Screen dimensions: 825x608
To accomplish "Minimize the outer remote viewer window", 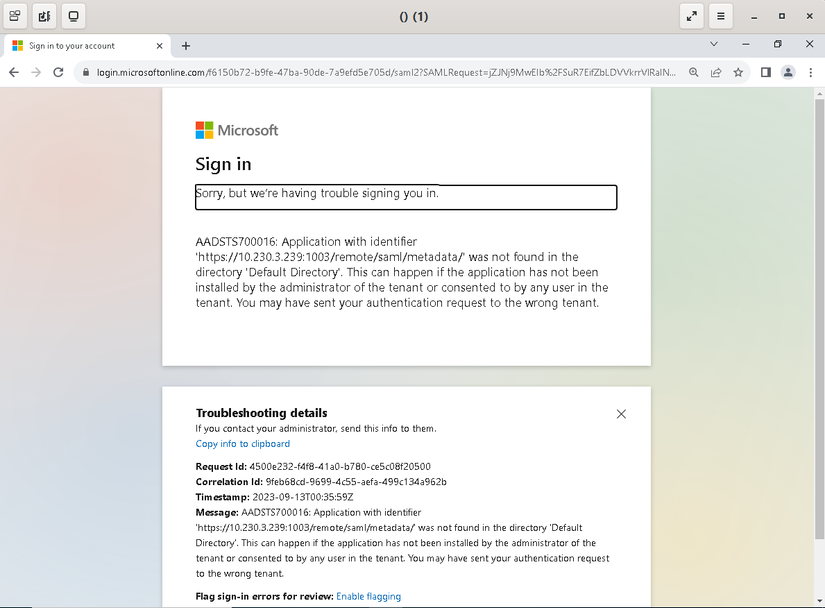I will [x=754, y=16].
